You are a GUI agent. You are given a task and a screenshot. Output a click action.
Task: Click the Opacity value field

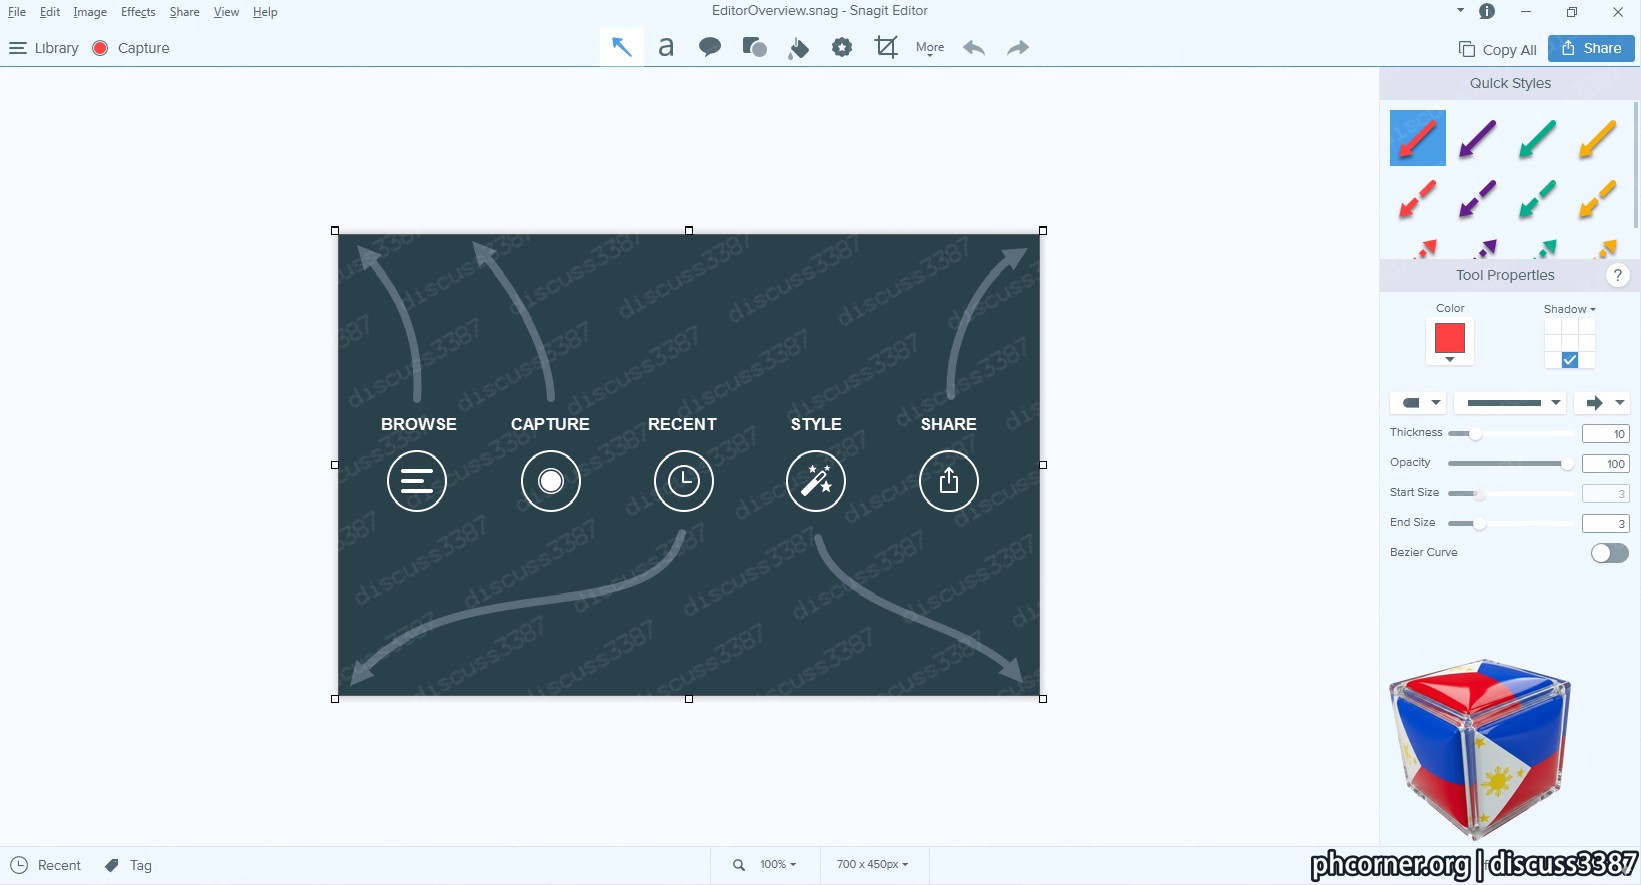coord(1605,464)
